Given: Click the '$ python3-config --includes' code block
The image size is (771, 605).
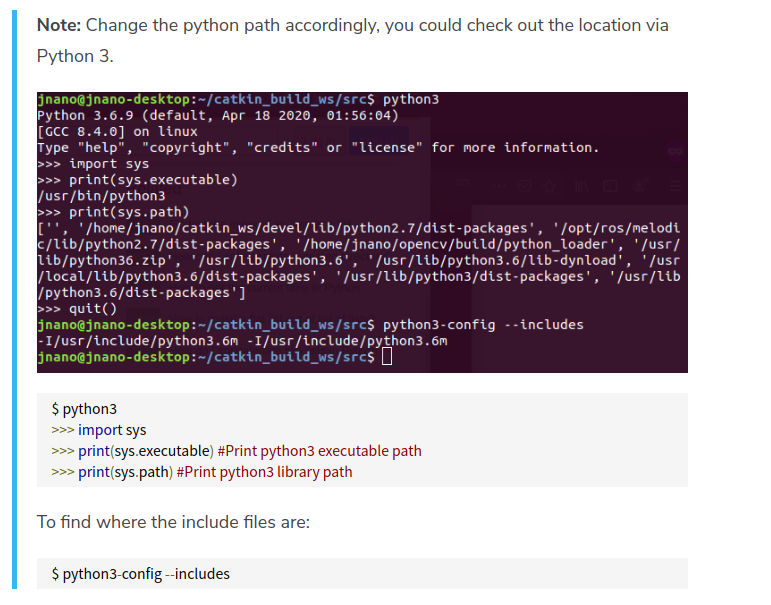Looking at the screenshot, I should click(x=362, y=574).
